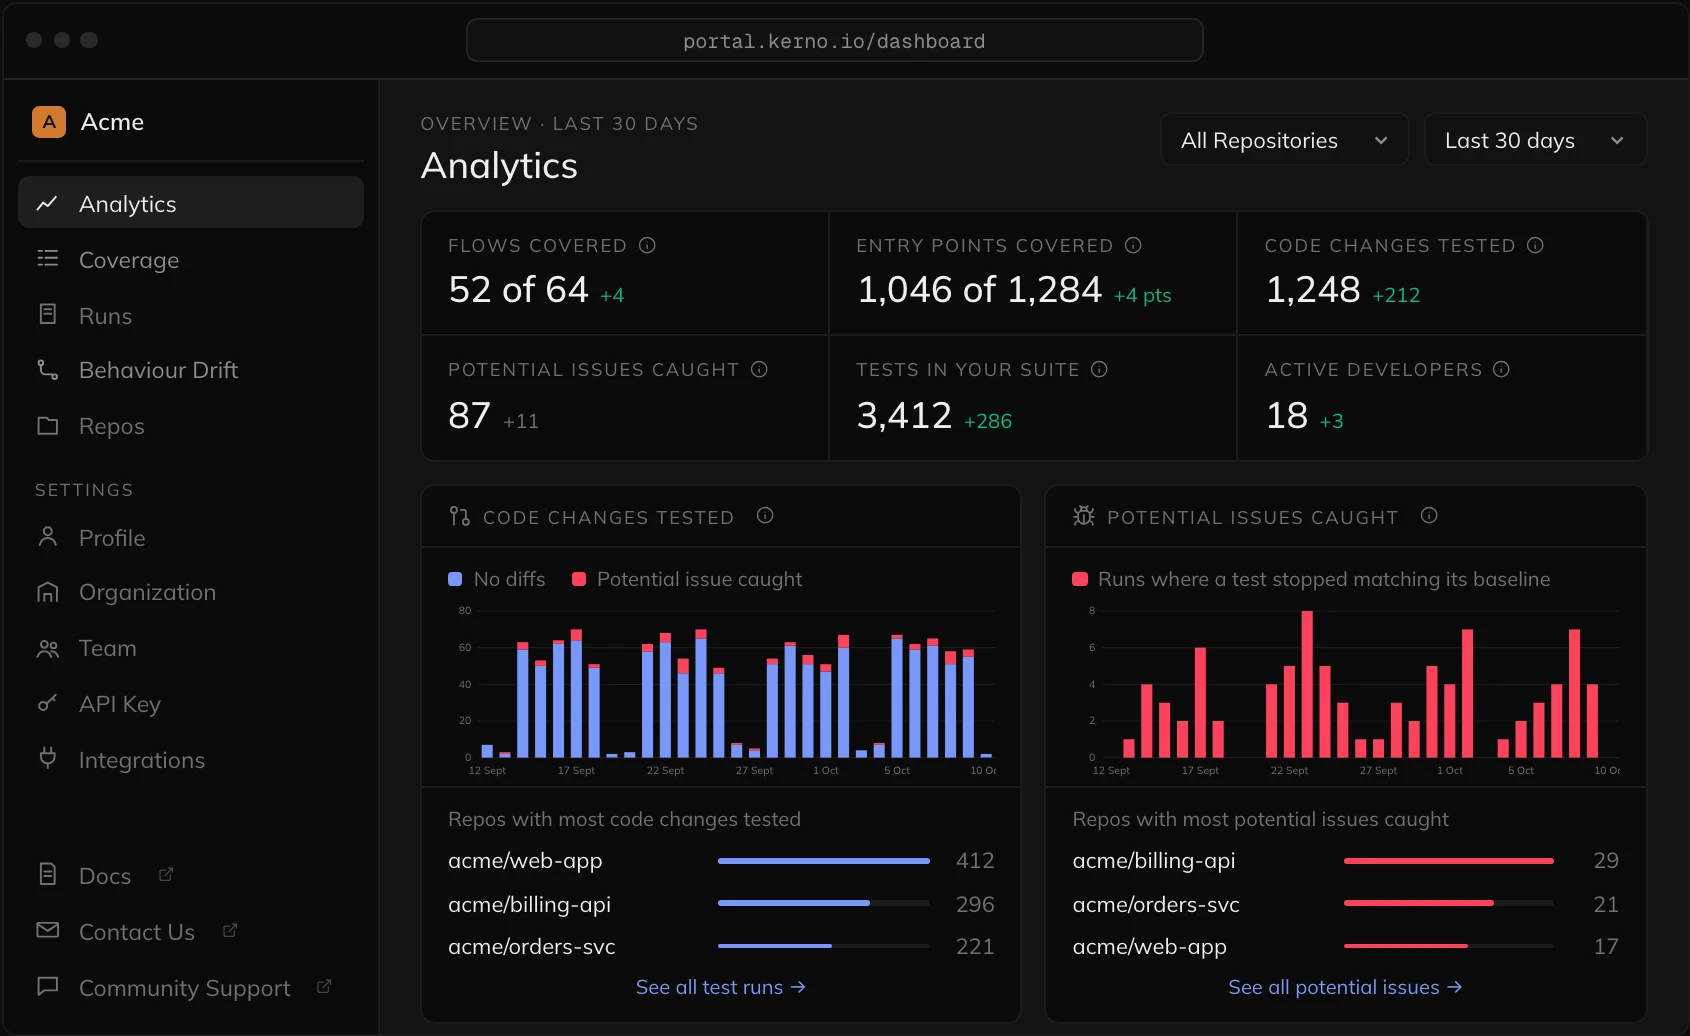The height and width of the screenshot is (1036, 1690).
Task: Go to Coverage in the sidebar
Action: (191, 260)
